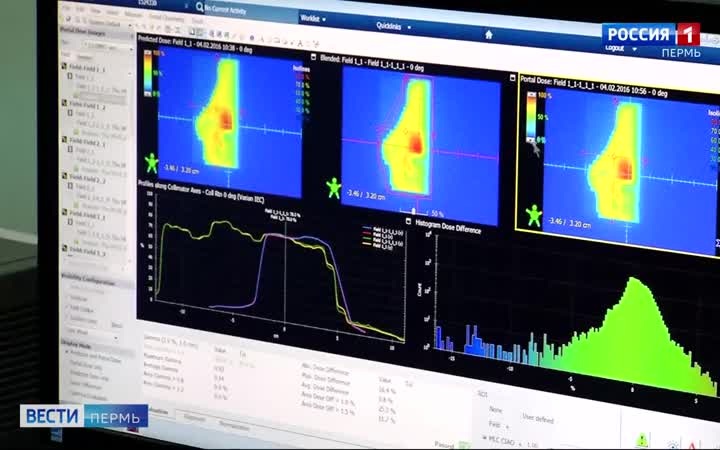Click the field icon beside Field 2_1

pyautogui.click(x=64, y=139)
